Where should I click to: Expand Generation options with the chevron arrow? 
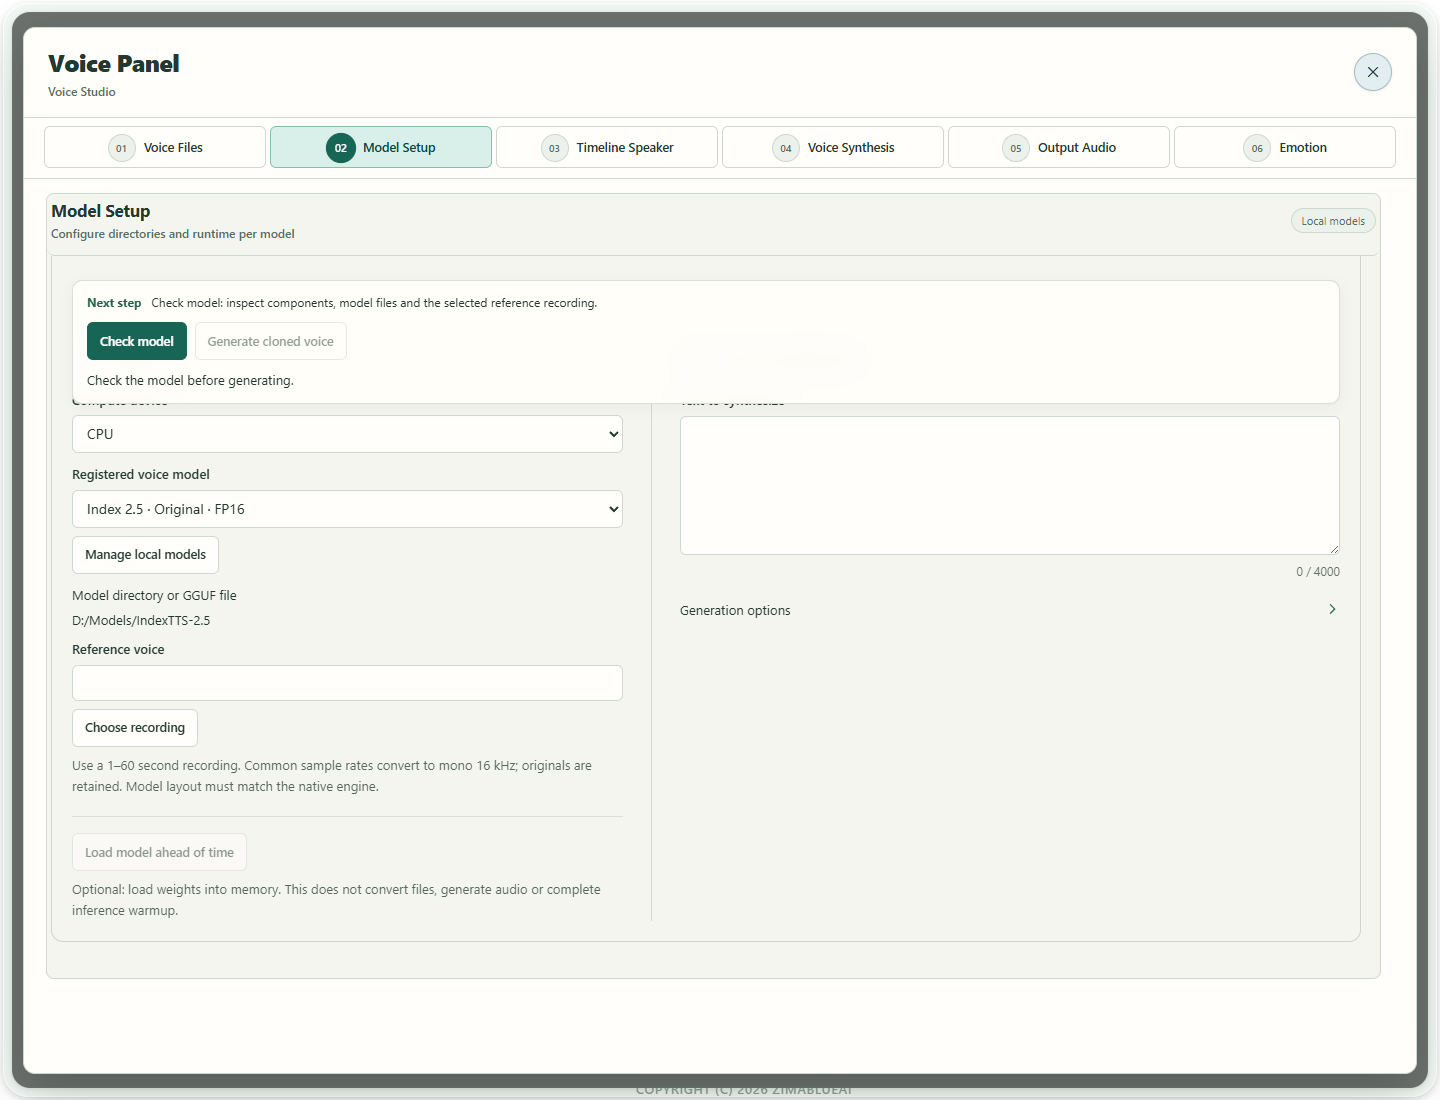[x=1332, y=609]
